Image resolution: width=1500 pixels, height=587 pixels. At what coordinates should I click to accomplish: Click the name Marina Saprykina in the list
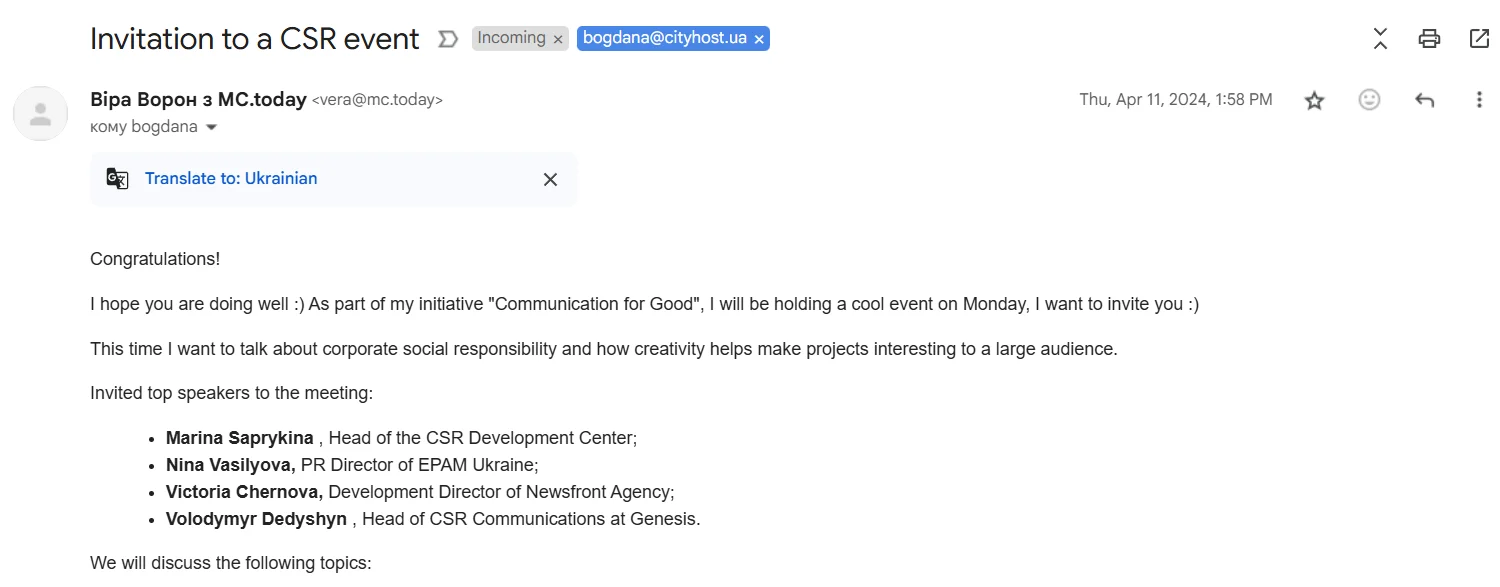coord(239,438)
